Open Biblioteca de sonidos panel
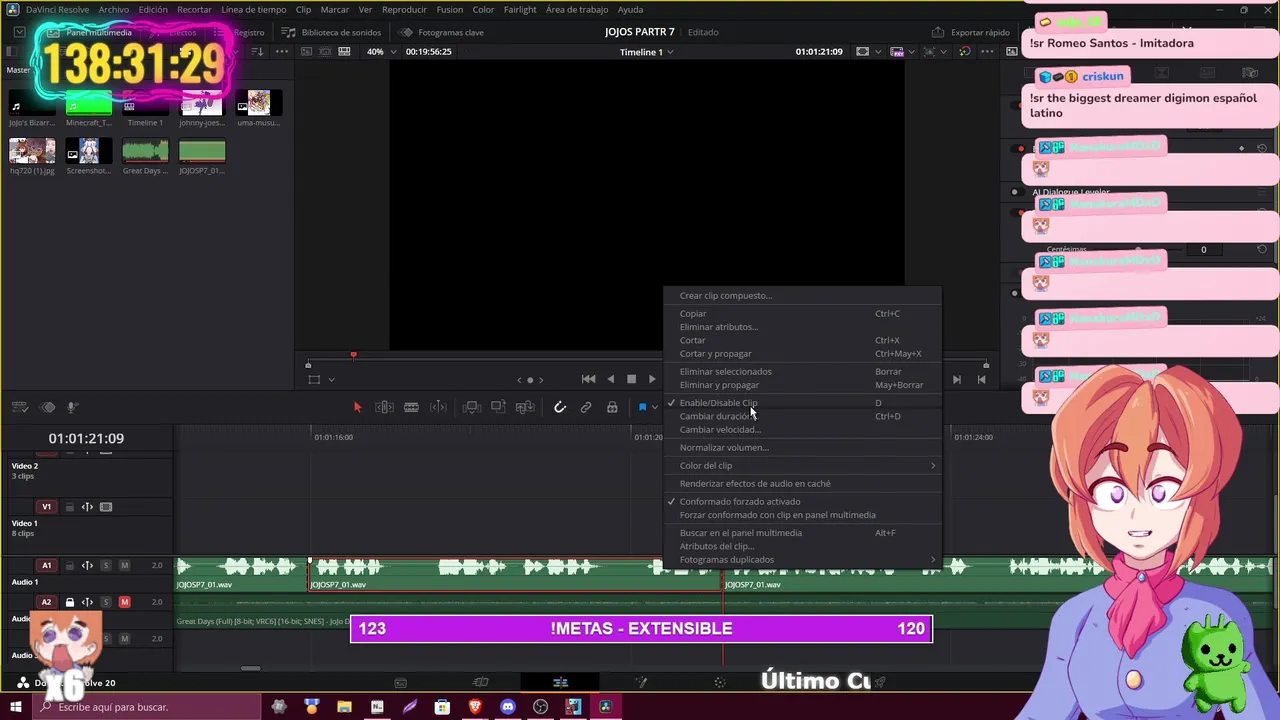The image size is (1280, 720). 332,32
